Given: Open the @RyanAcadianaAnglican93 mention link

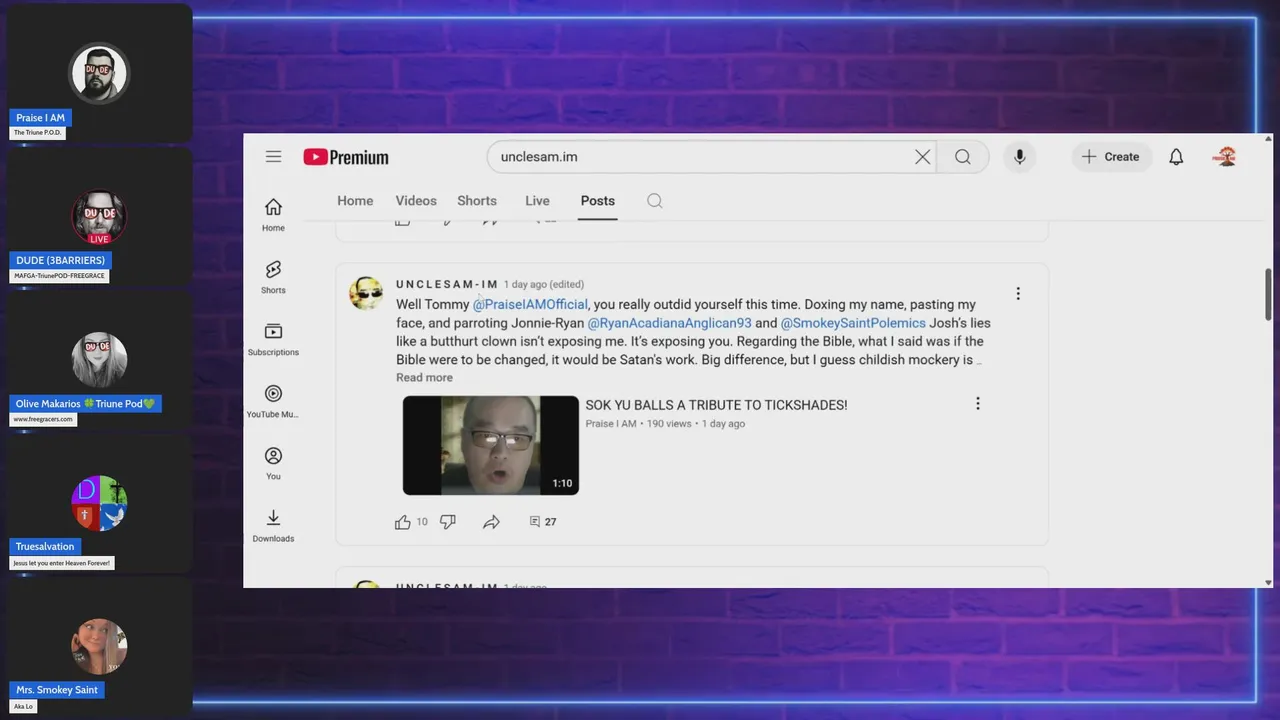Looking at the screenshot, I should pyautogui.click(x=669, y=323).
